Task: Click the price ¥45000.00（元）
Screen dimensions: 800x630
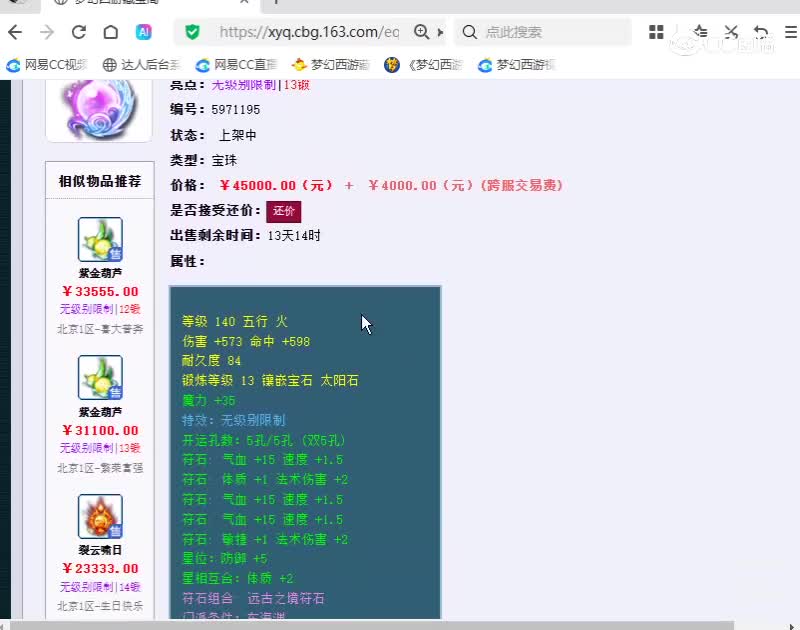Action: click(x=276, y=185)
